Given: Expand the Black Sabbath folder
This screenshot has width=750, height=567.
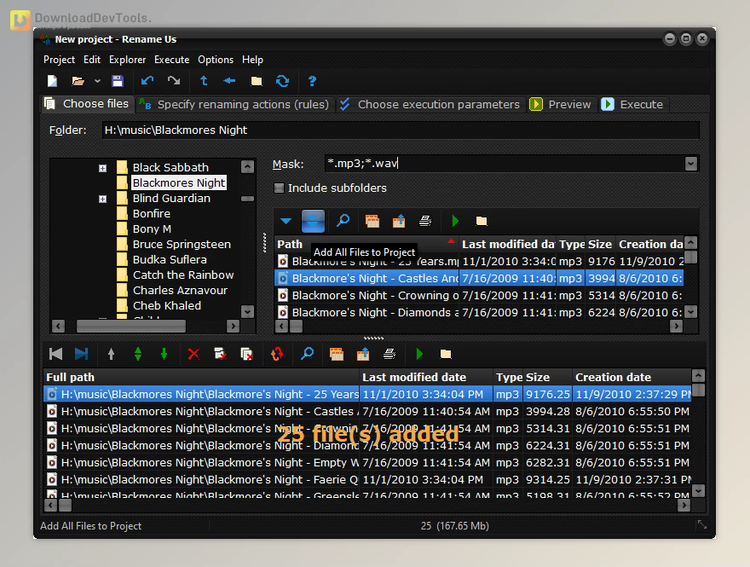Looking at the screenshot, I should click(x=103, y=168).
